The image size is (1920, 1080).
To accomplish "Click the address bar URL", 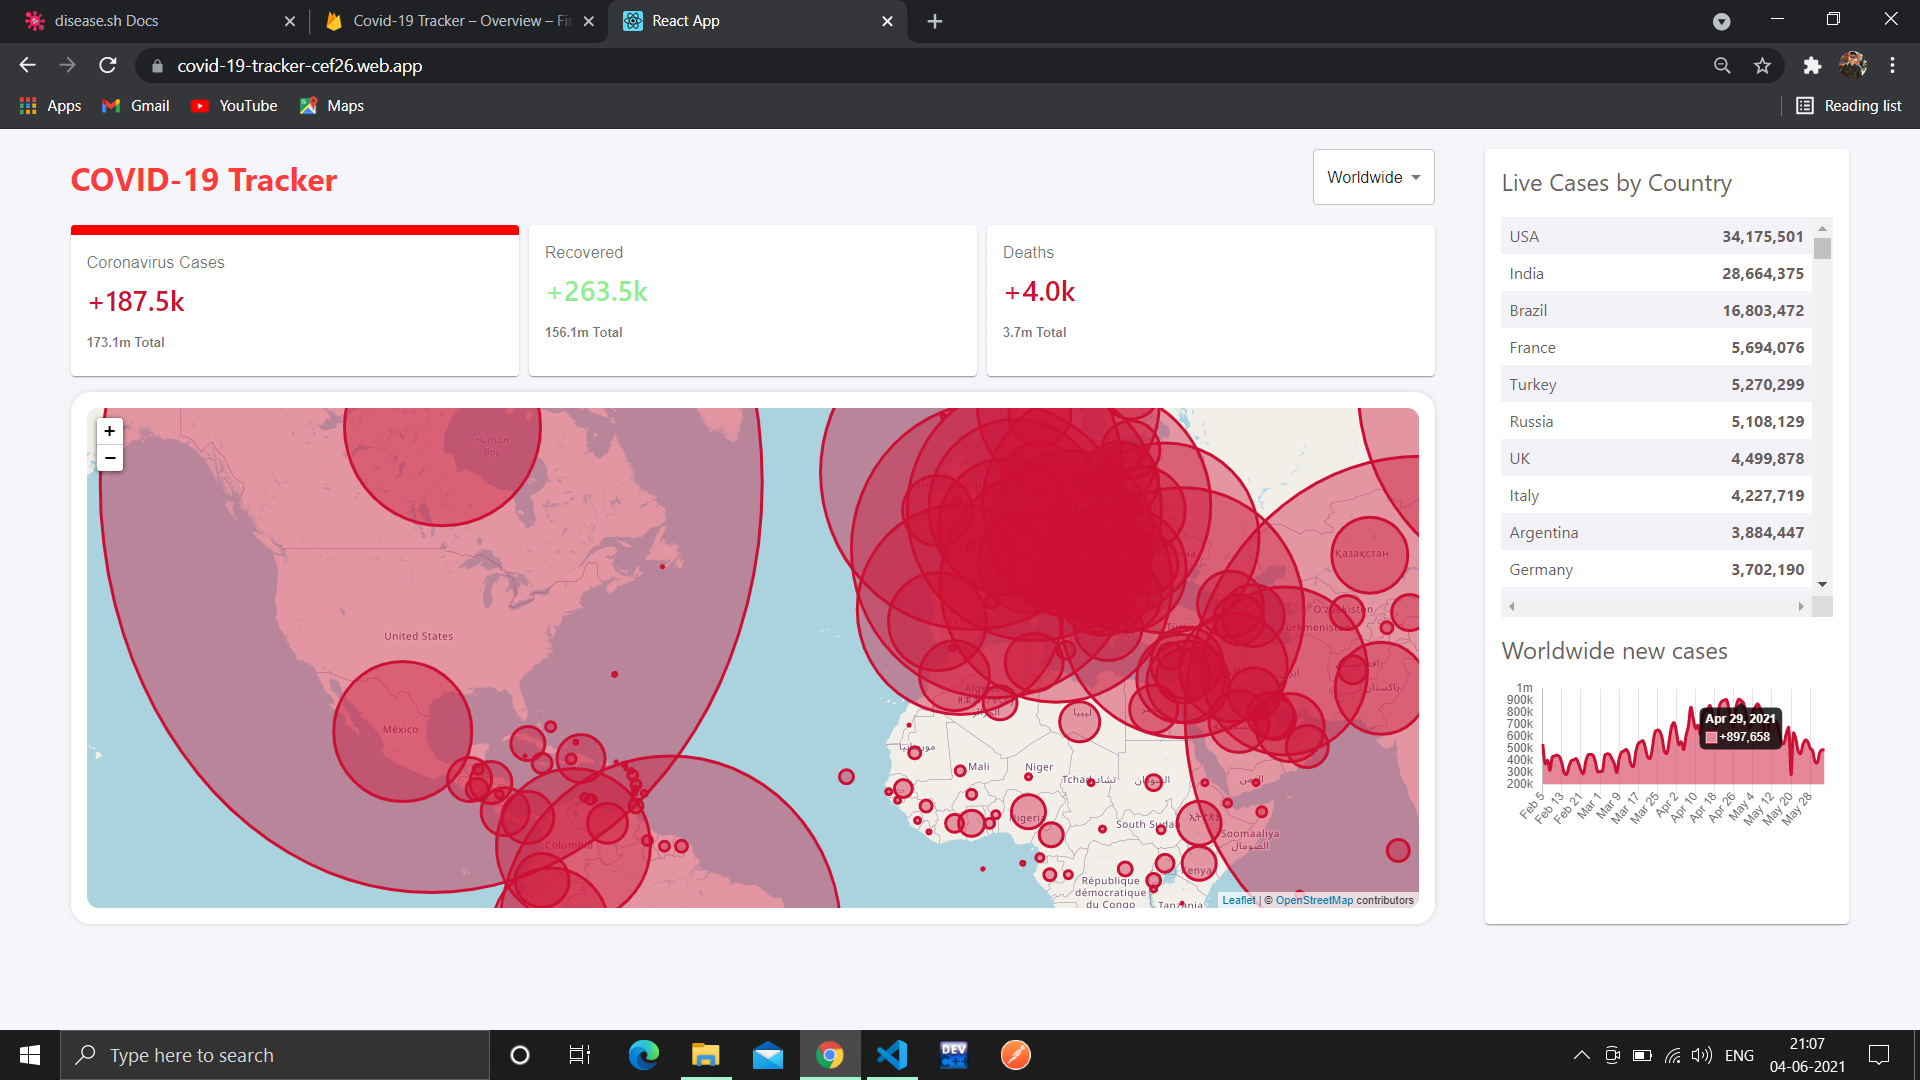I will [x=300, y=66].
